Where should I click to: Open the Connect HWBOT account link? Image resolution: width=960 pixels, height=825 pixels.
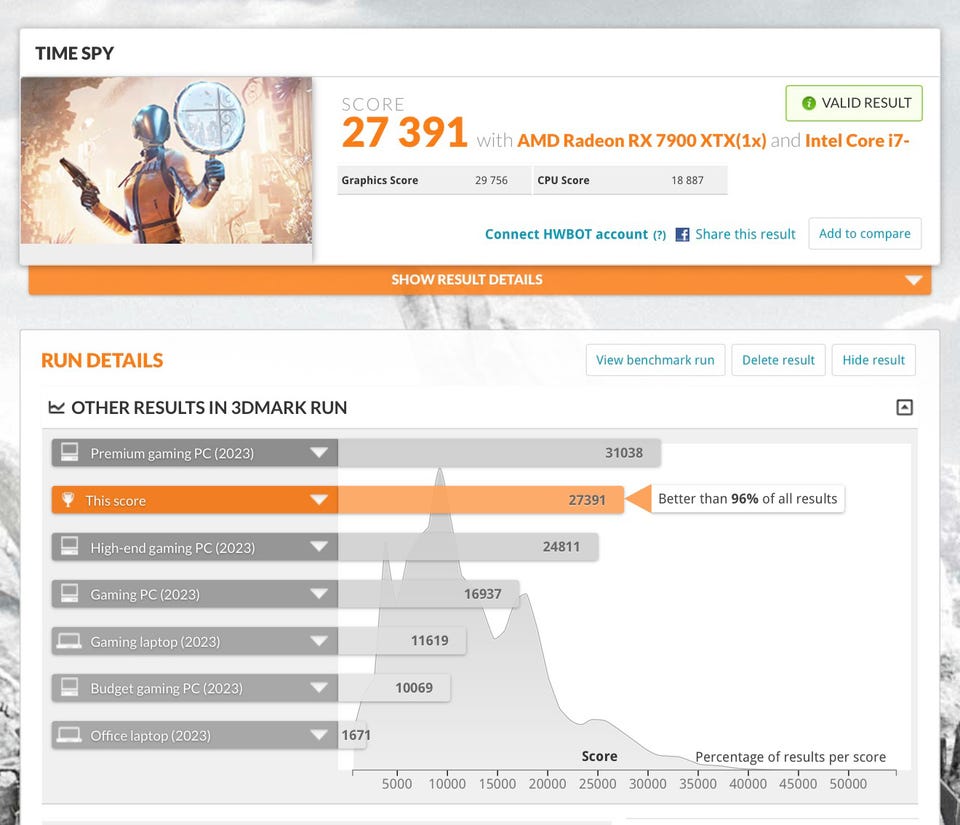(566, 234)
